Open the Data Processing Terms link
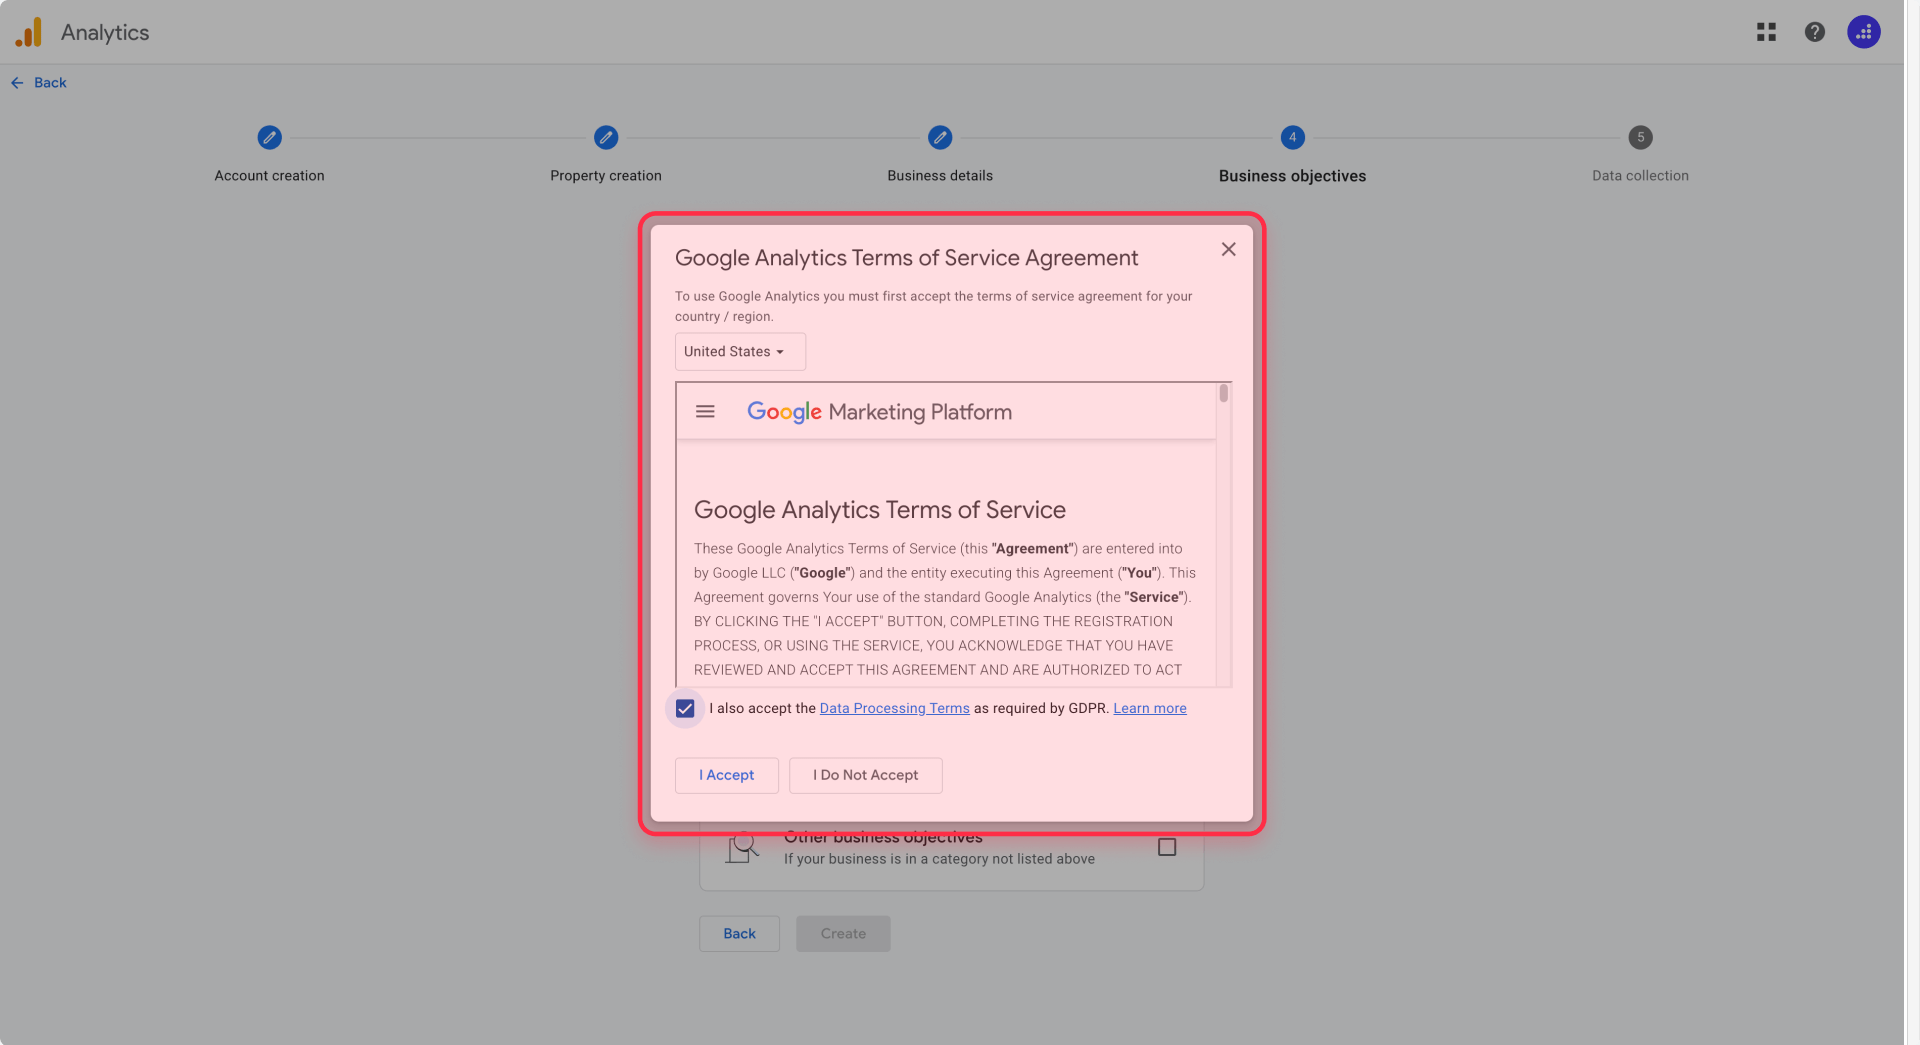Image resolution: width=1920 pixels, height=1045 pixels. point(894,708)
